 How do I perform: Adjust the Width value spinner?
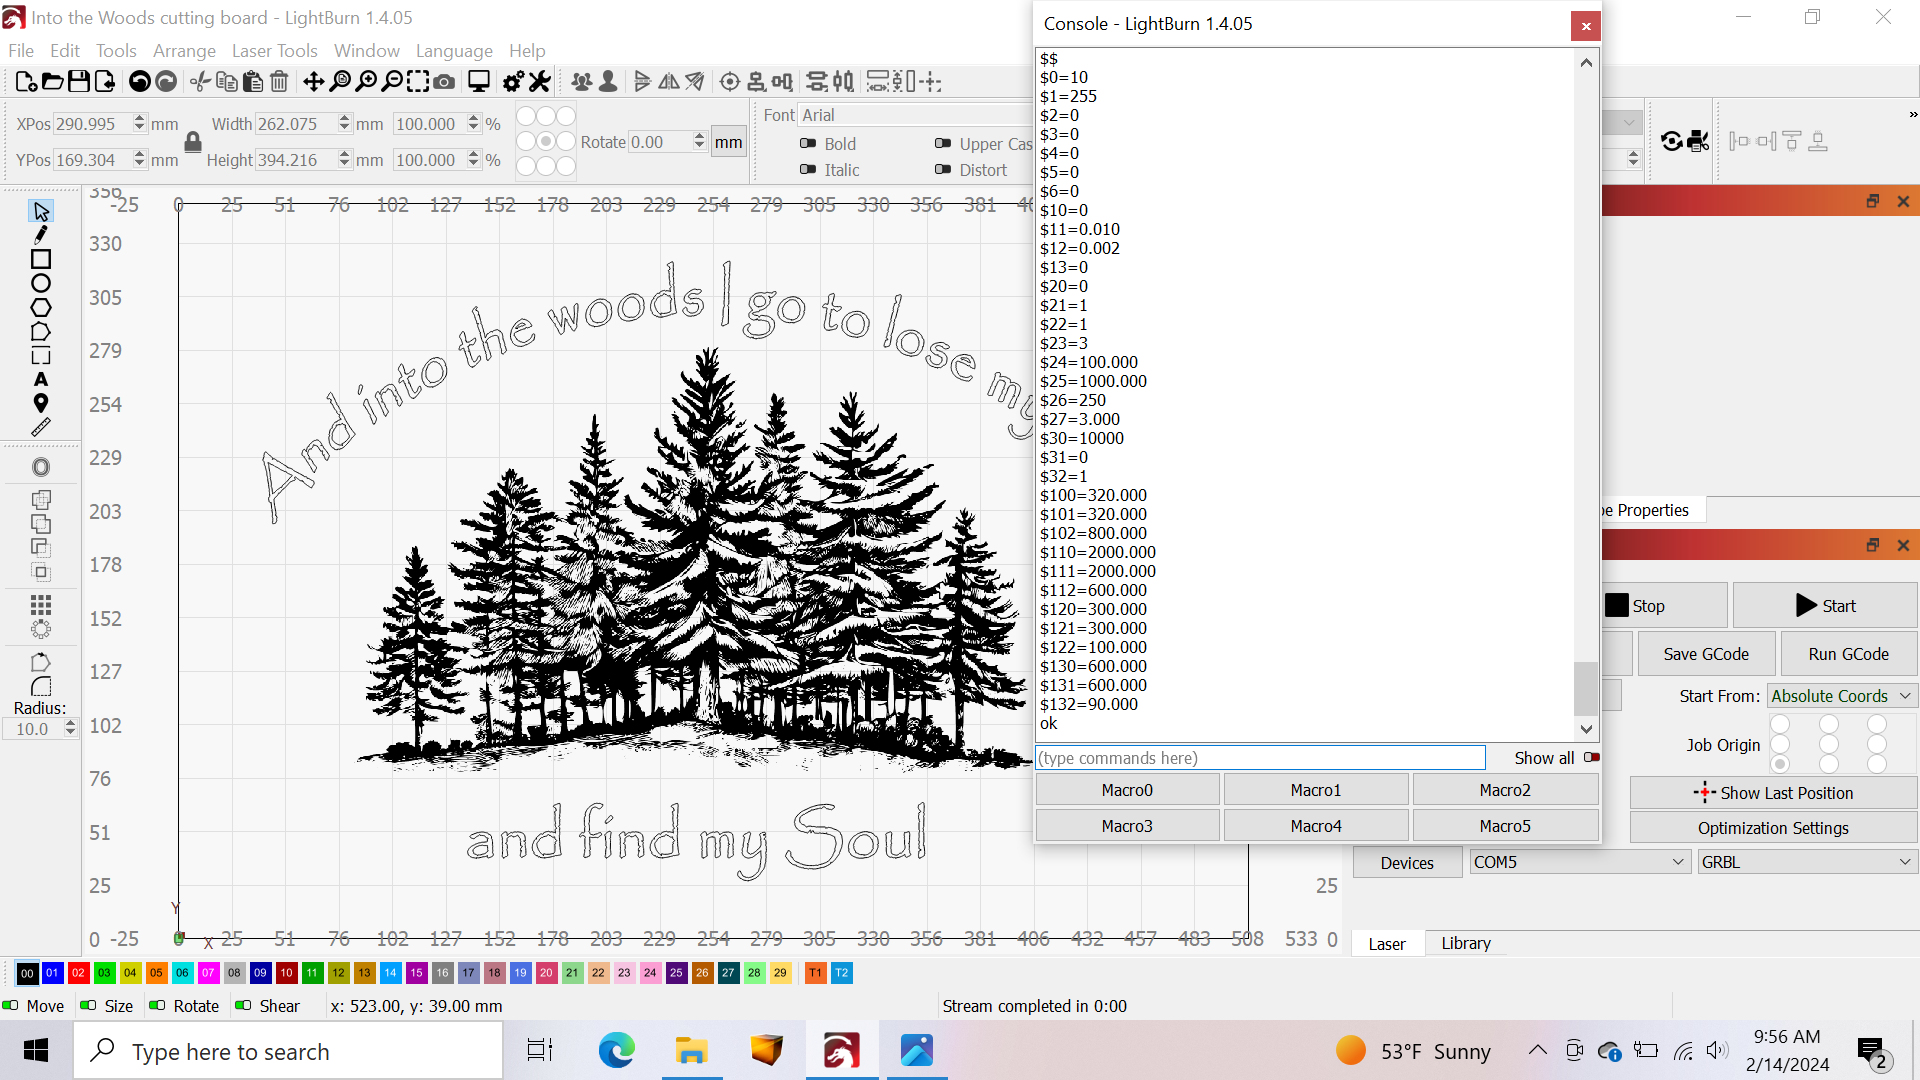344,124
